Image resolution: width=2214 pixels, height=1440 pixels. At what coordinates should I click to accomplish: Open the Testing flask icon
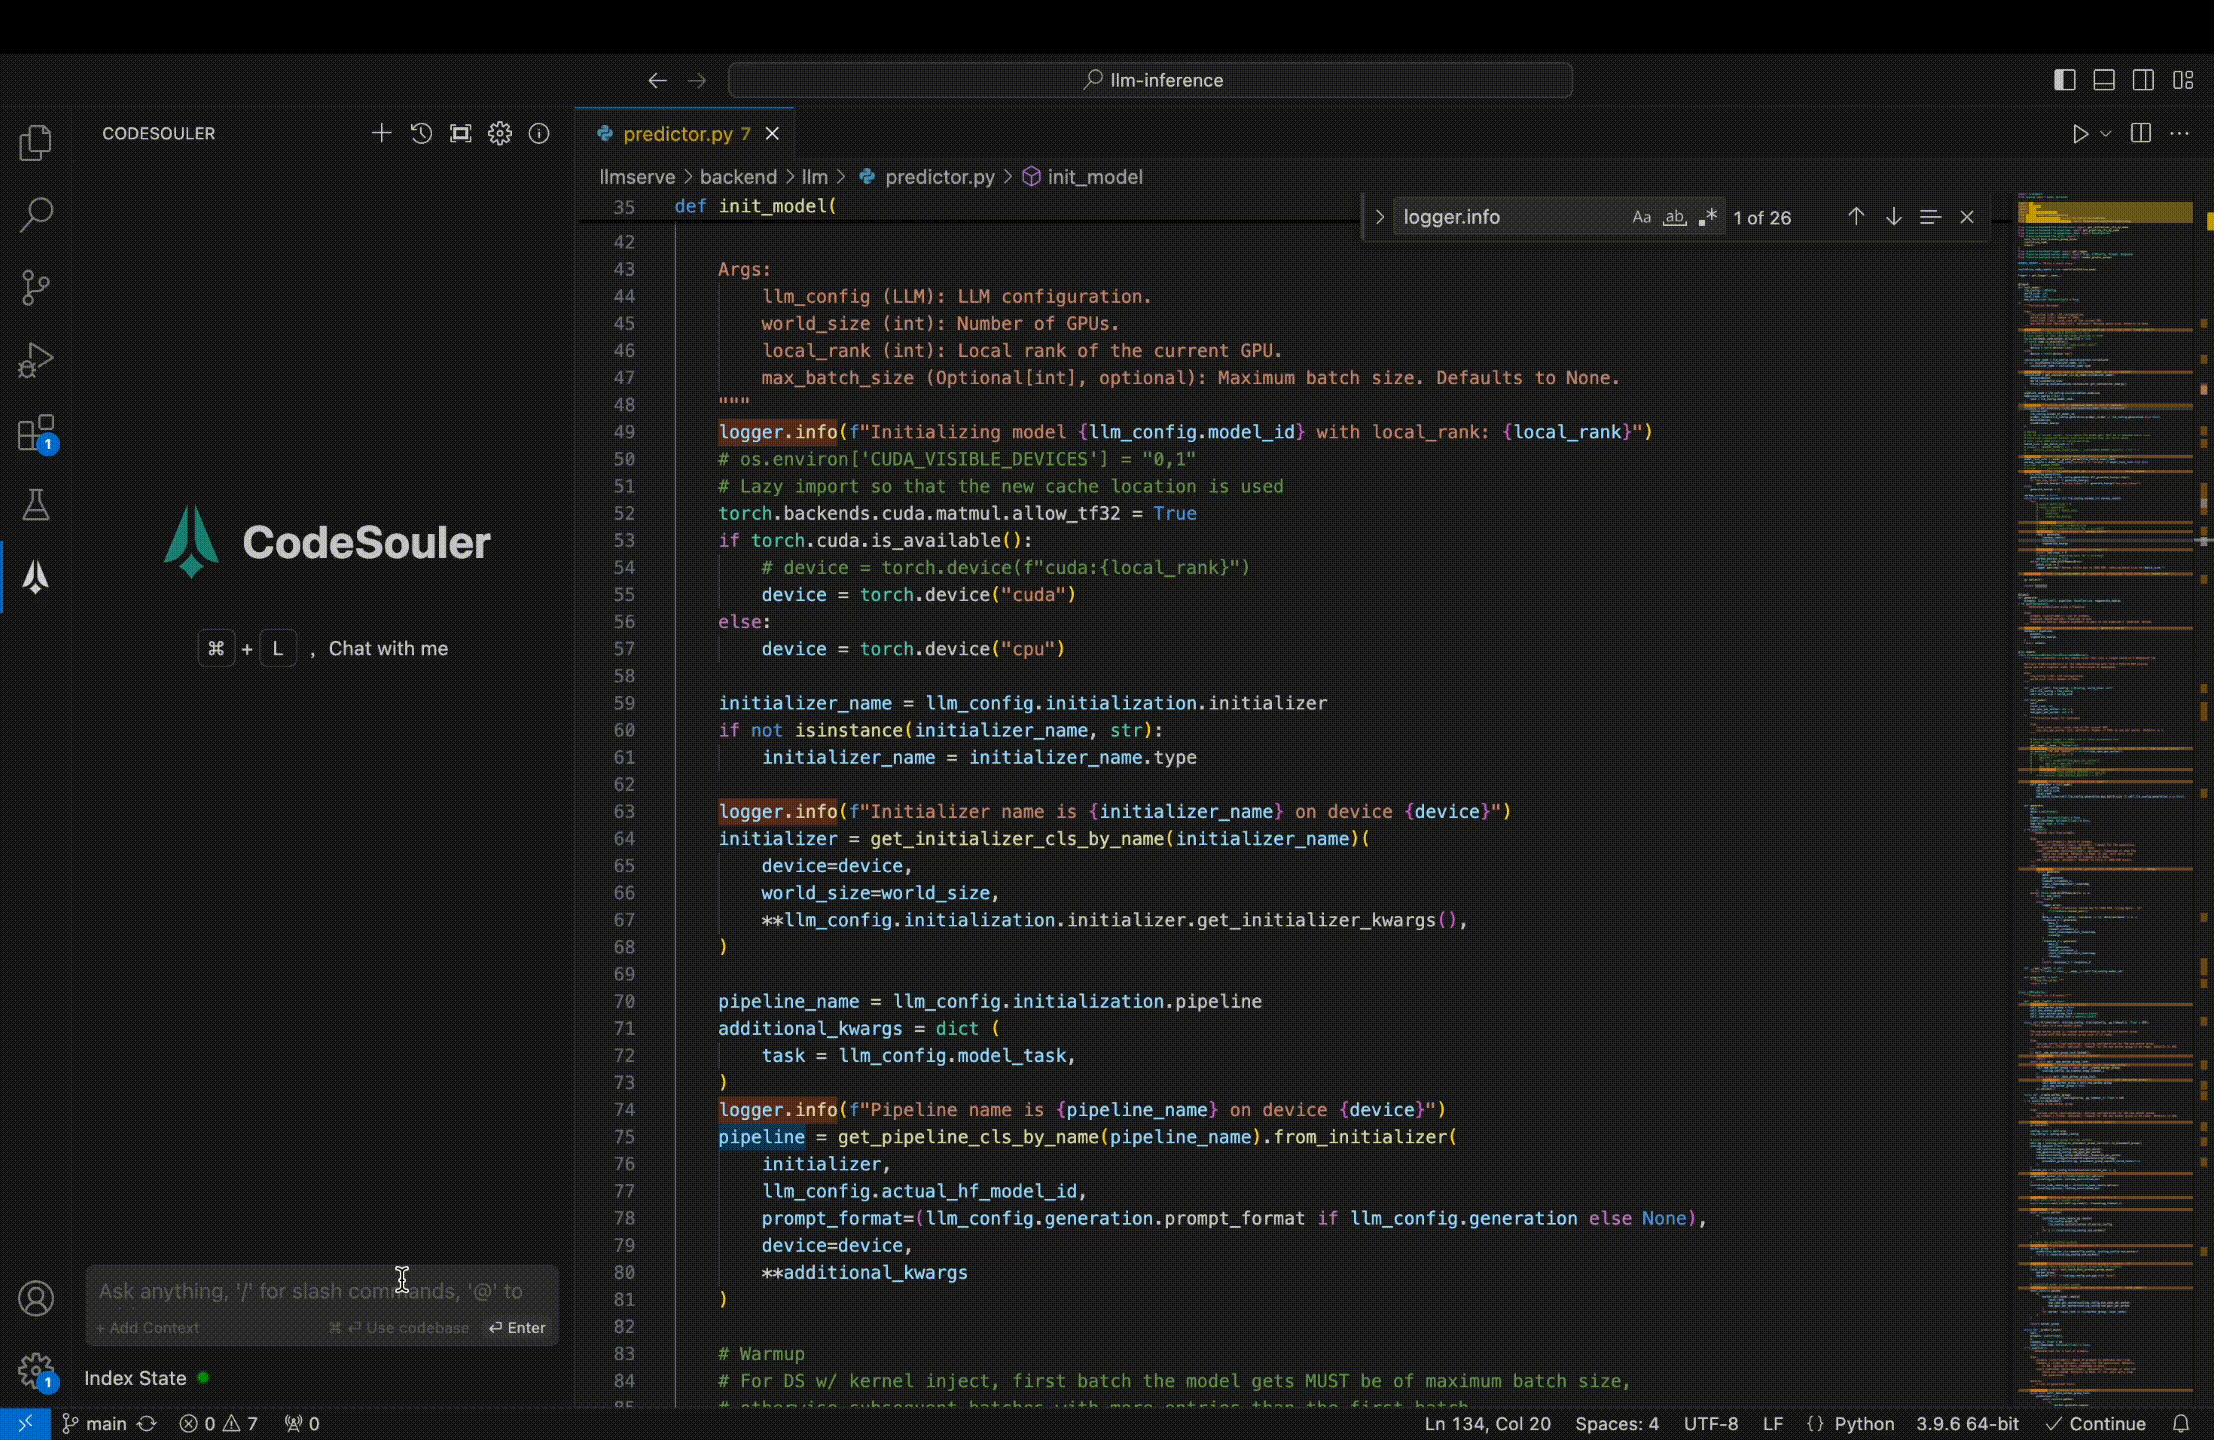36,505
